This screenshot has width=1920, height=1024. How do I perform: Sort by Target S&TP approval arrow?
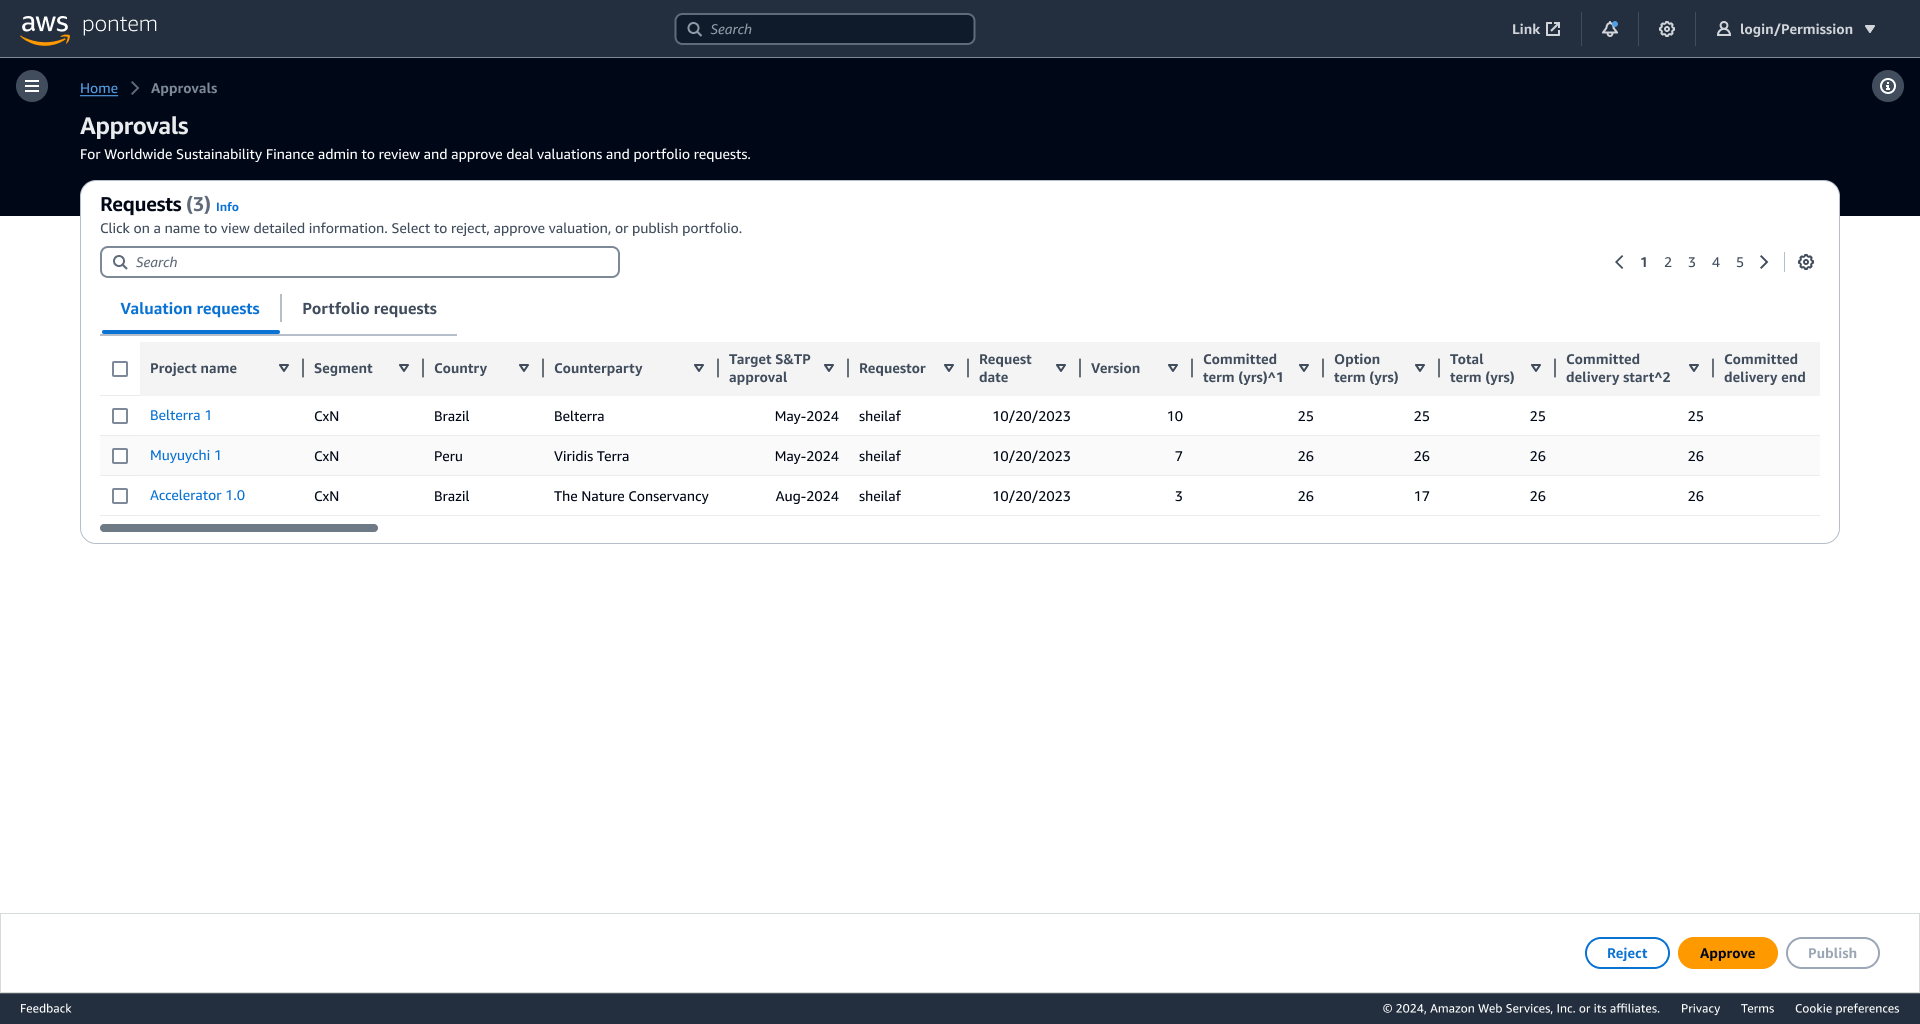tap(829, 368)
